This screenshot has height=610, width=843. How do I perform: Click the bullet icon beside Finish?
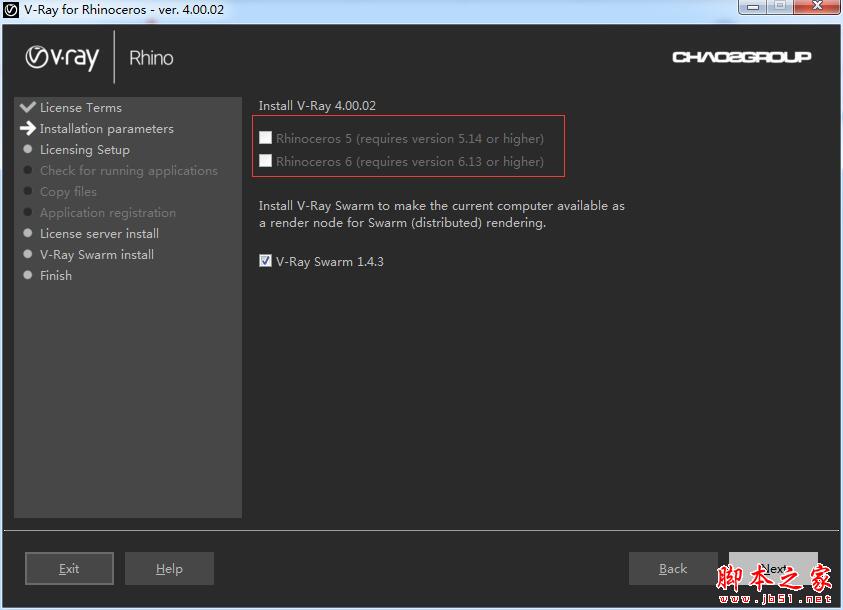pyautogui.click(x=28, y=275)
